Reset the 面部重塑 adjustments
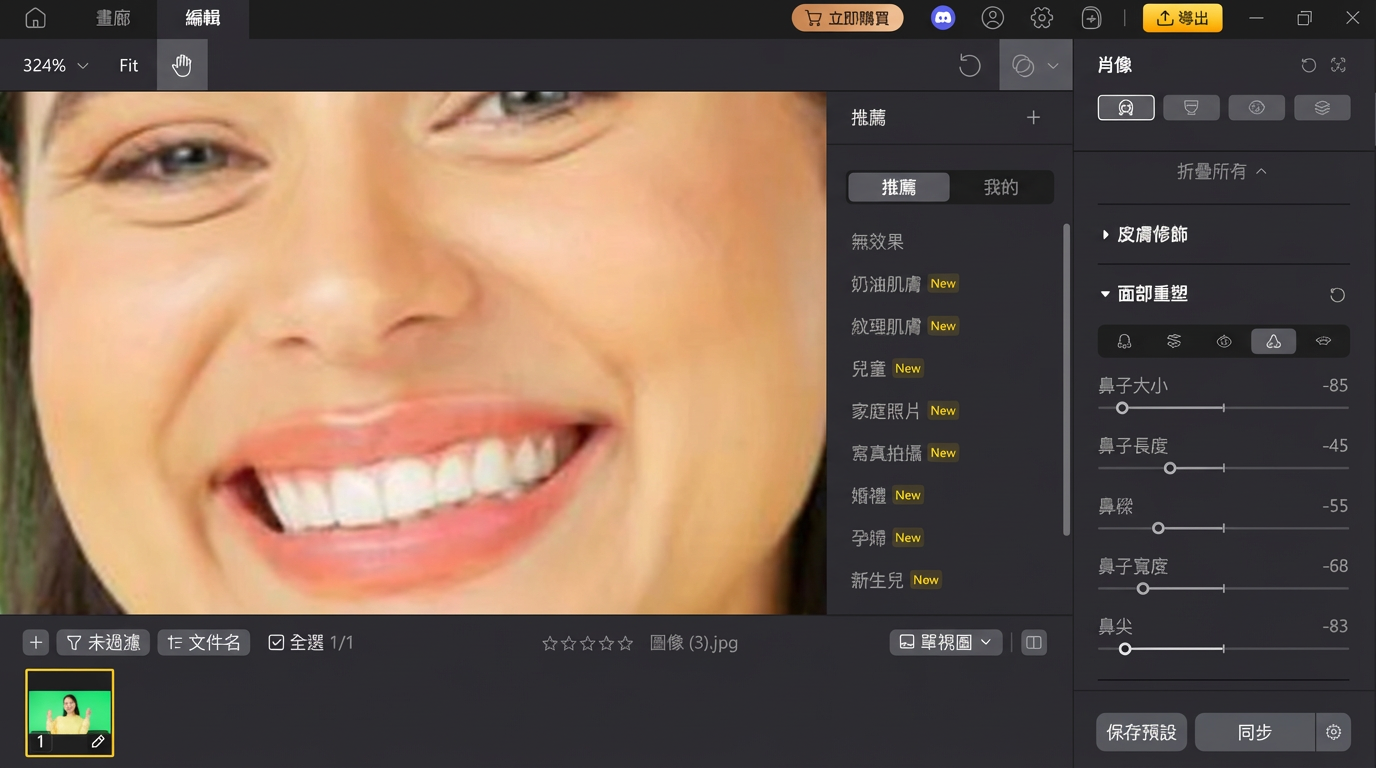1376x768 pixels. 1337,295
